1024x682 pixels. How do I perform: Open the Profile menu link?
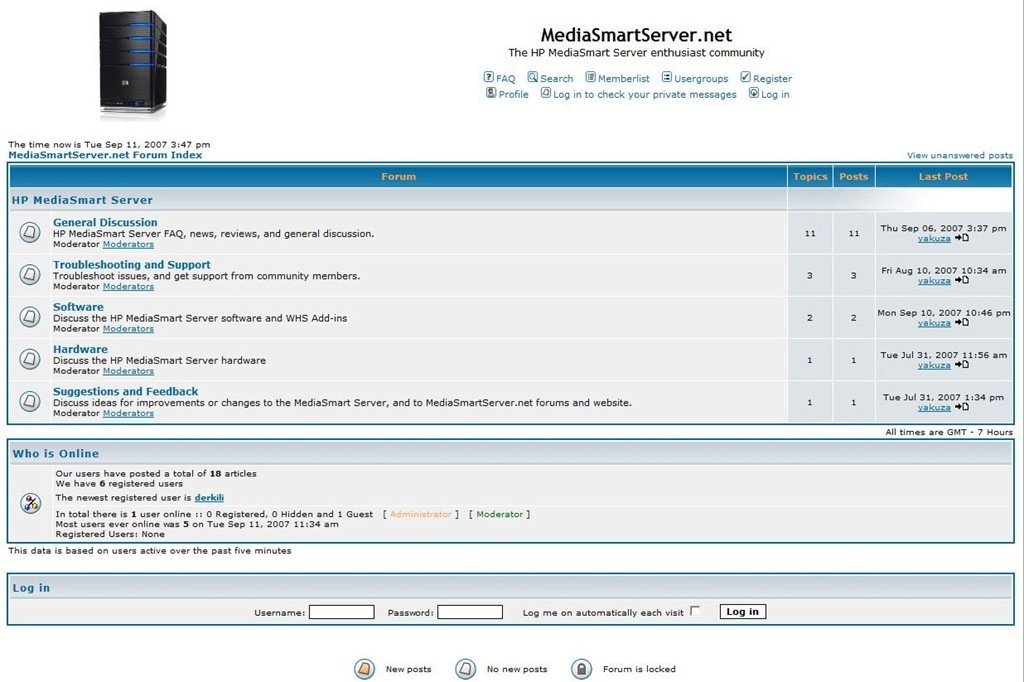click(513, 94)
